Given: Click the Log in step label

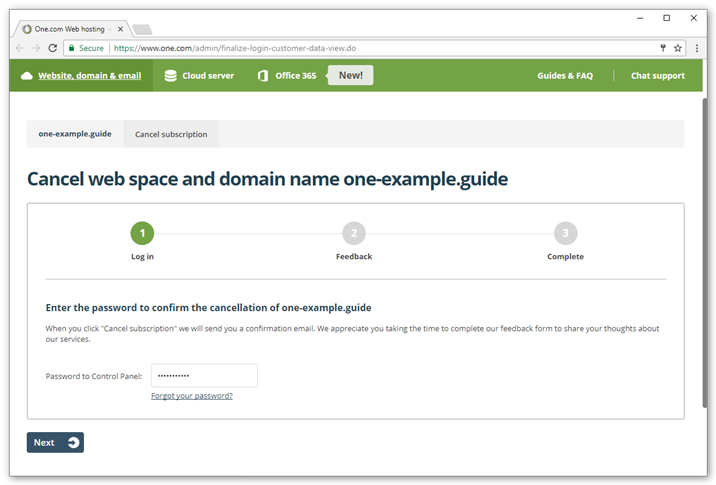Looking at the screenshot, I should click(x=142, y=257).
